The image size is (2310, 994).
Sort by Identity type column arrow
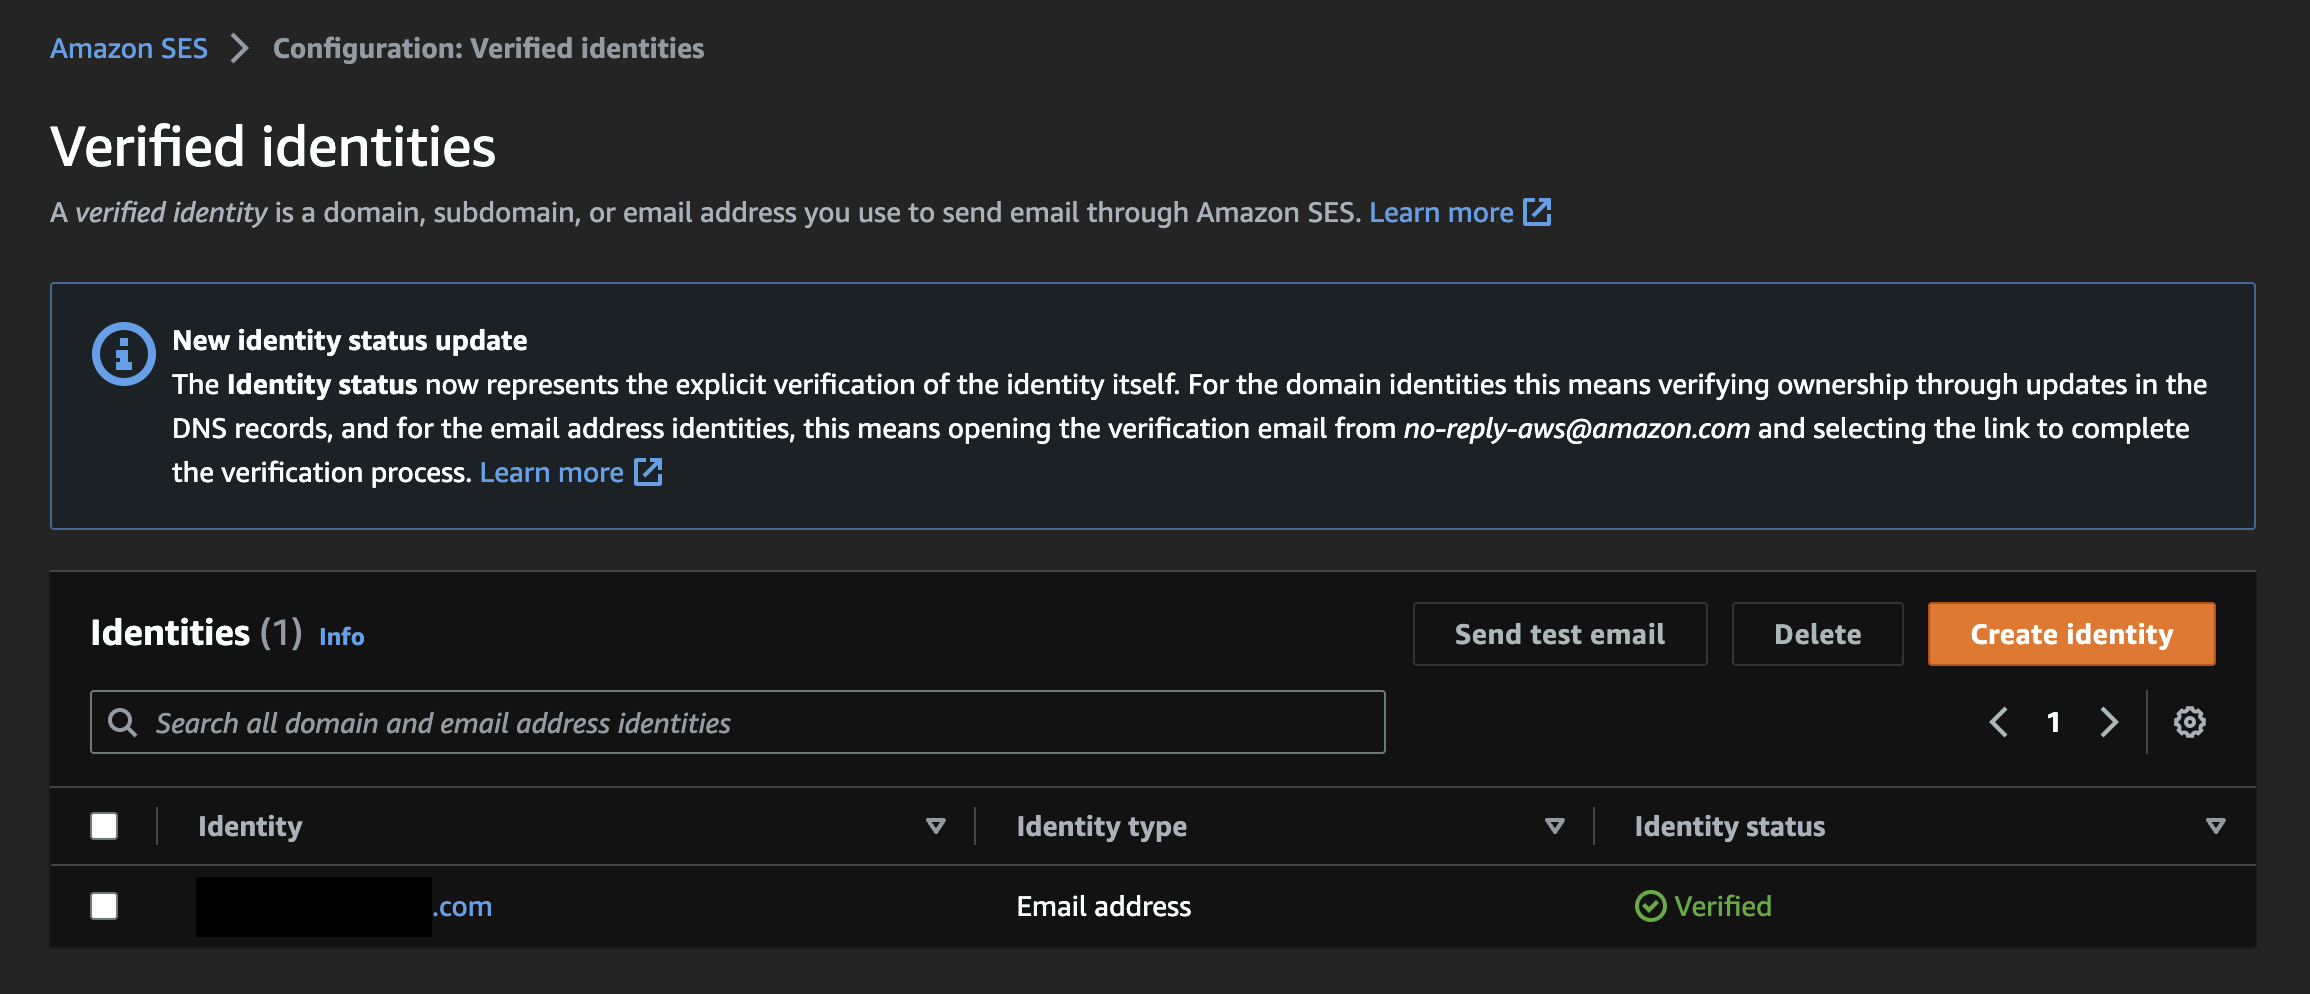[1555, 826]
